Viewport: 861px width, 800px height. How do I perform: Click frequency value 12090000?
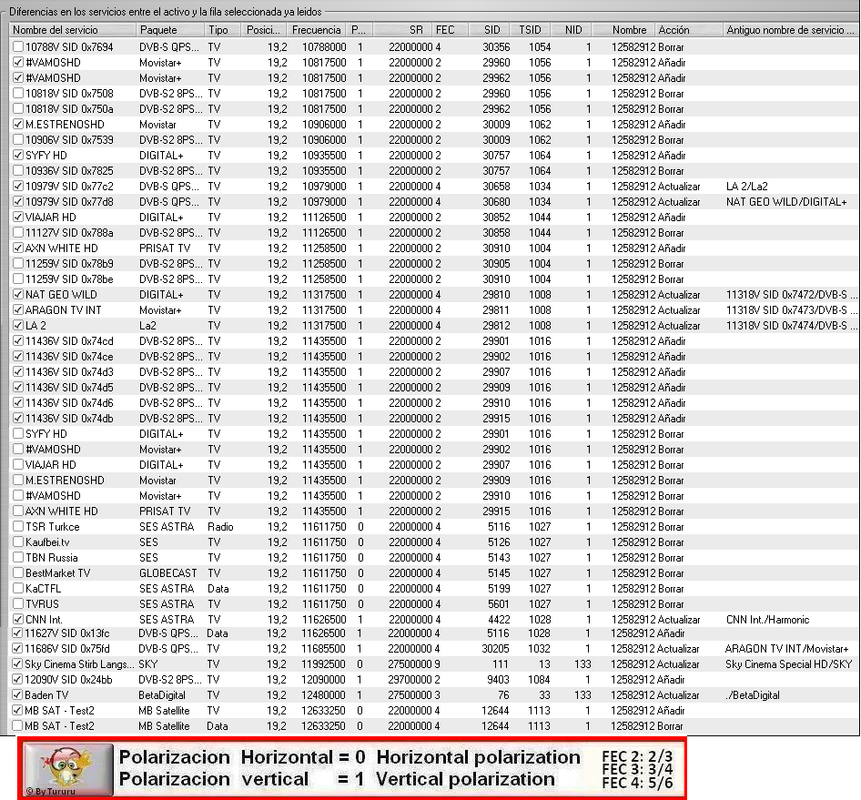[x=323, y=680]
